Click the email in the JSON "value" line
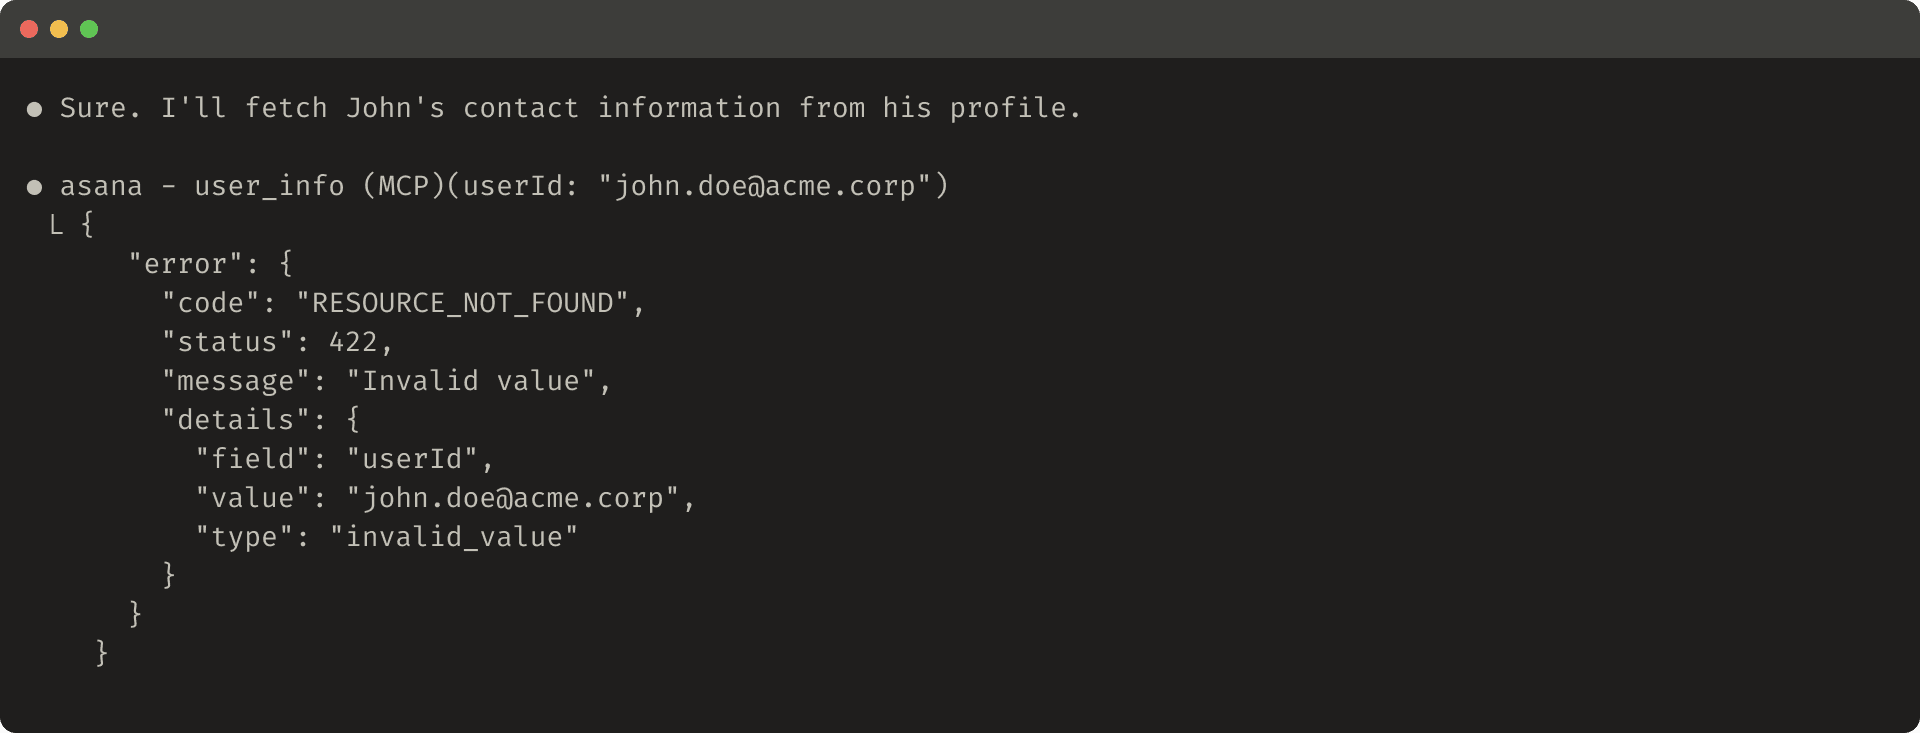The width and height of the screenshot is (1920, 733). pos(513,499)
